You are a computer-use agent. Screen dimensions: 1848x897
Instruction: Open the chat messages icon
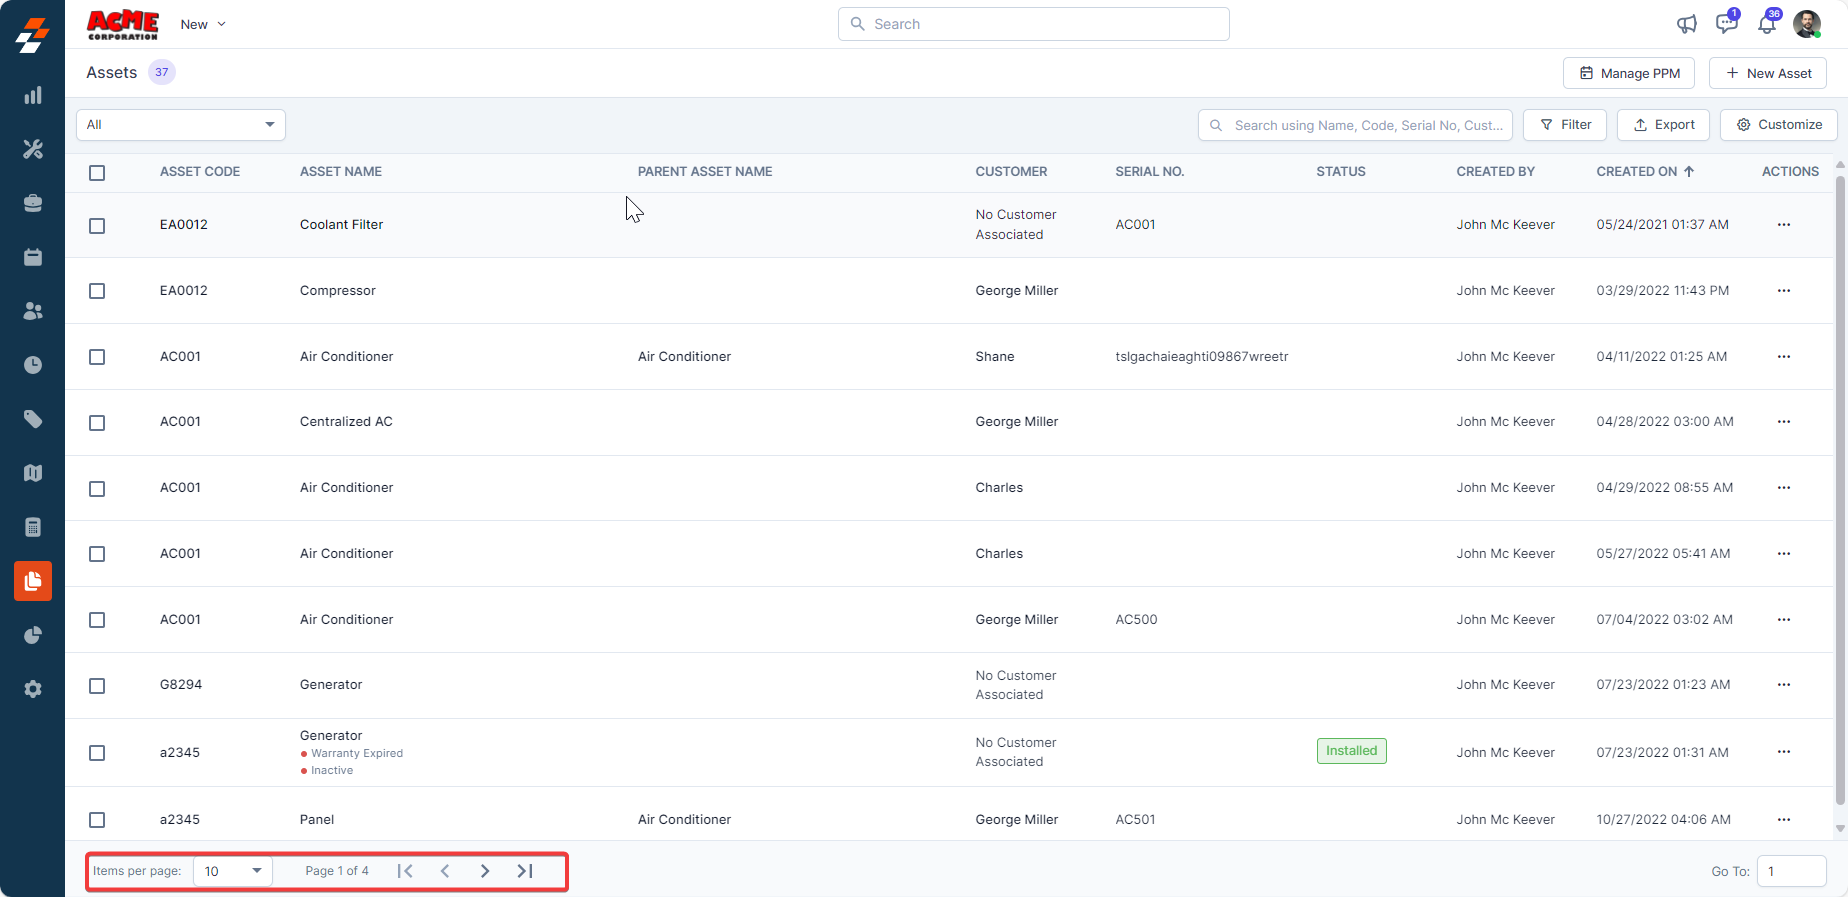click(1726, 24)
